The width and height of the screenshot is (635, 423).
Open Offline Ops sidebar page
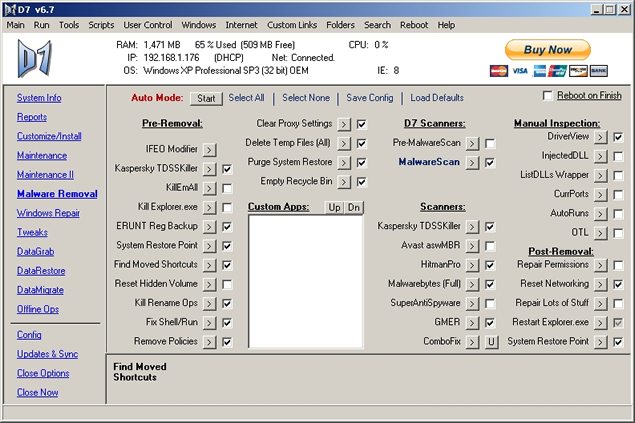coord(38,309)
